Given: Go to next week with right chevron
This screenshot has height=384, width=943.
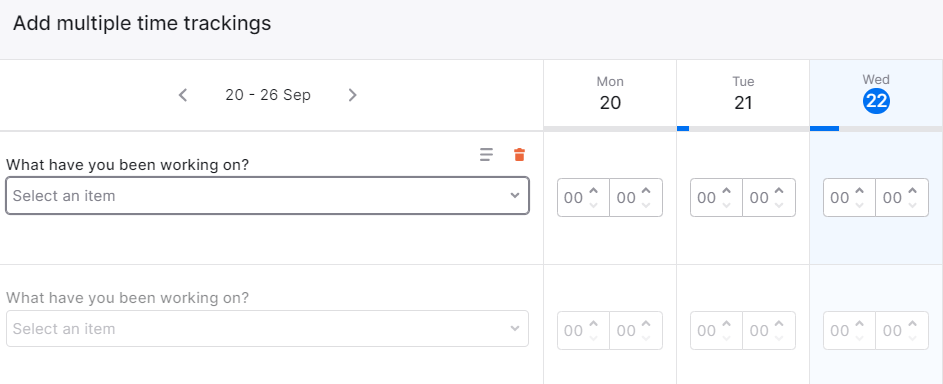Looking at the screenshot, I should (352, 95).
